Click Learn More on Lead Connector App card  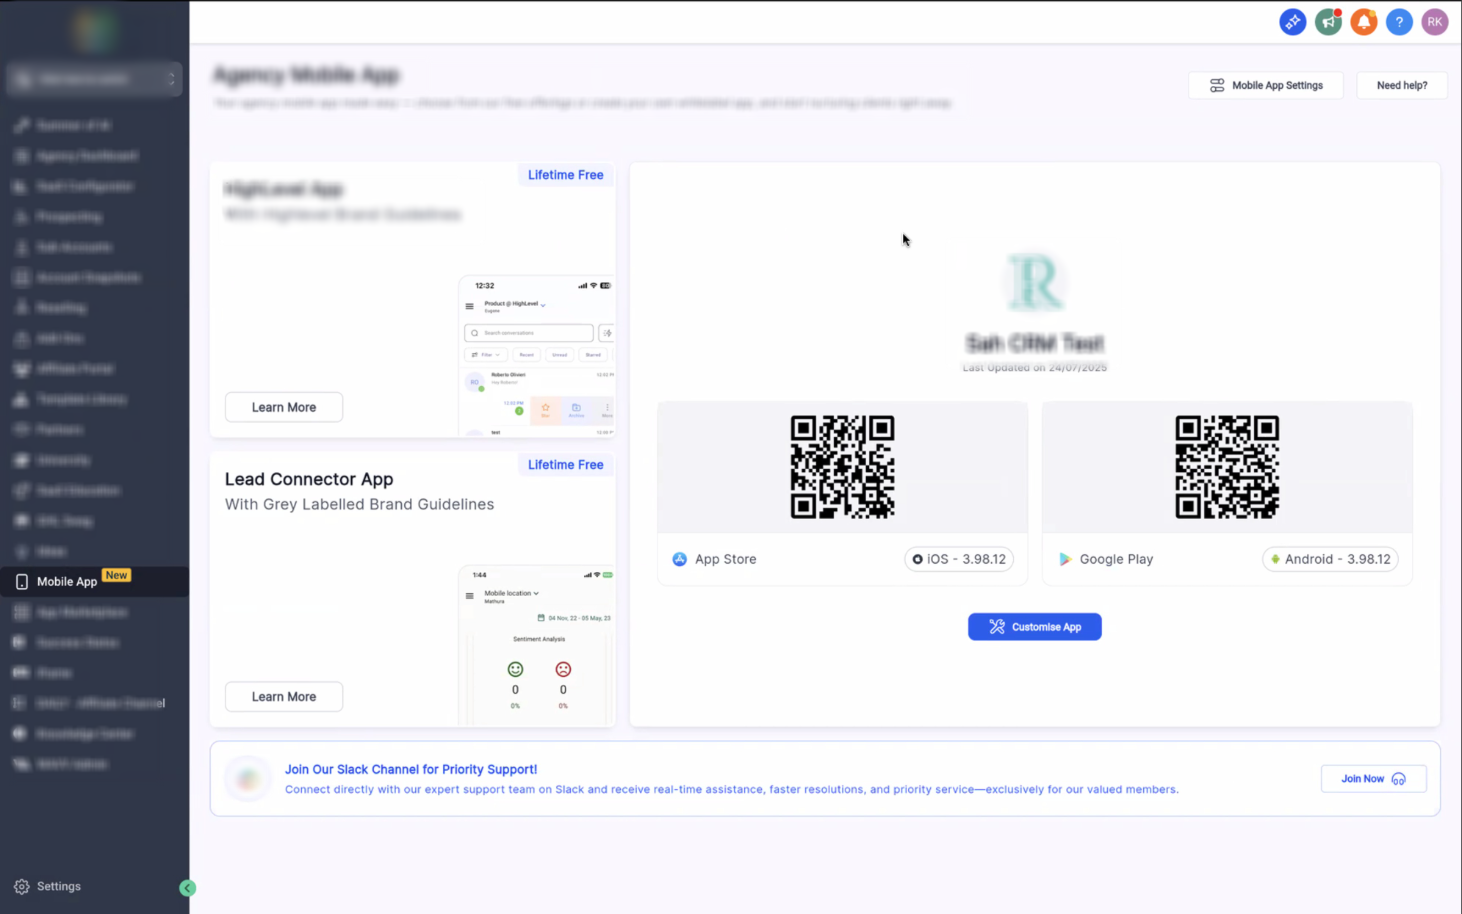[284, 697]
